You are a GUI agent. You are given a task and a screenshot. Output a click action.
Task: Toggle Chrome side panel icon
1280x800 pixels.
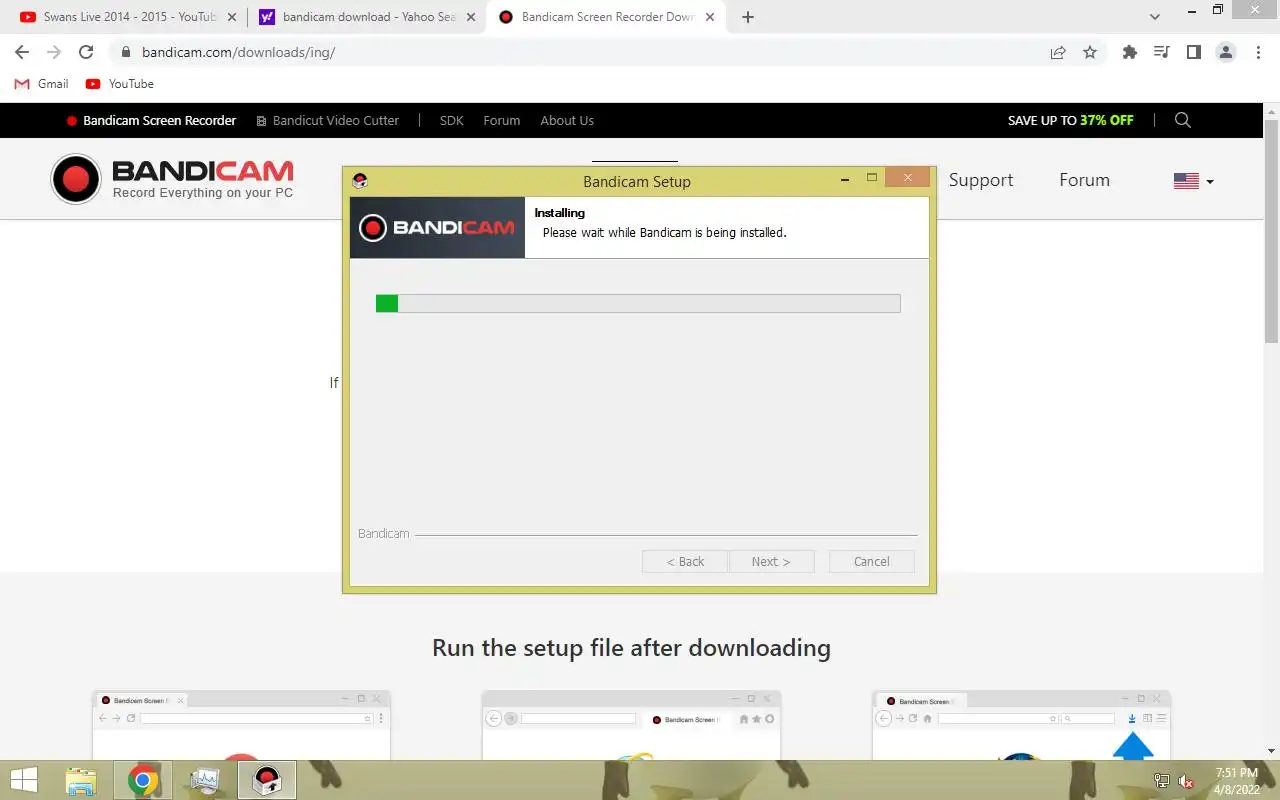click(1194, 52)
